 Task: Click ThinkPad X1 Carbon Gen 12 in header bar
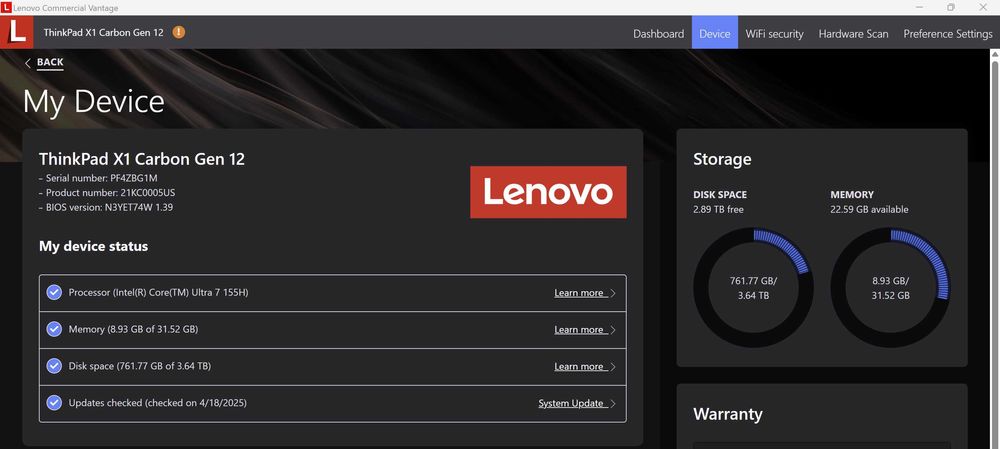[103, 33]
